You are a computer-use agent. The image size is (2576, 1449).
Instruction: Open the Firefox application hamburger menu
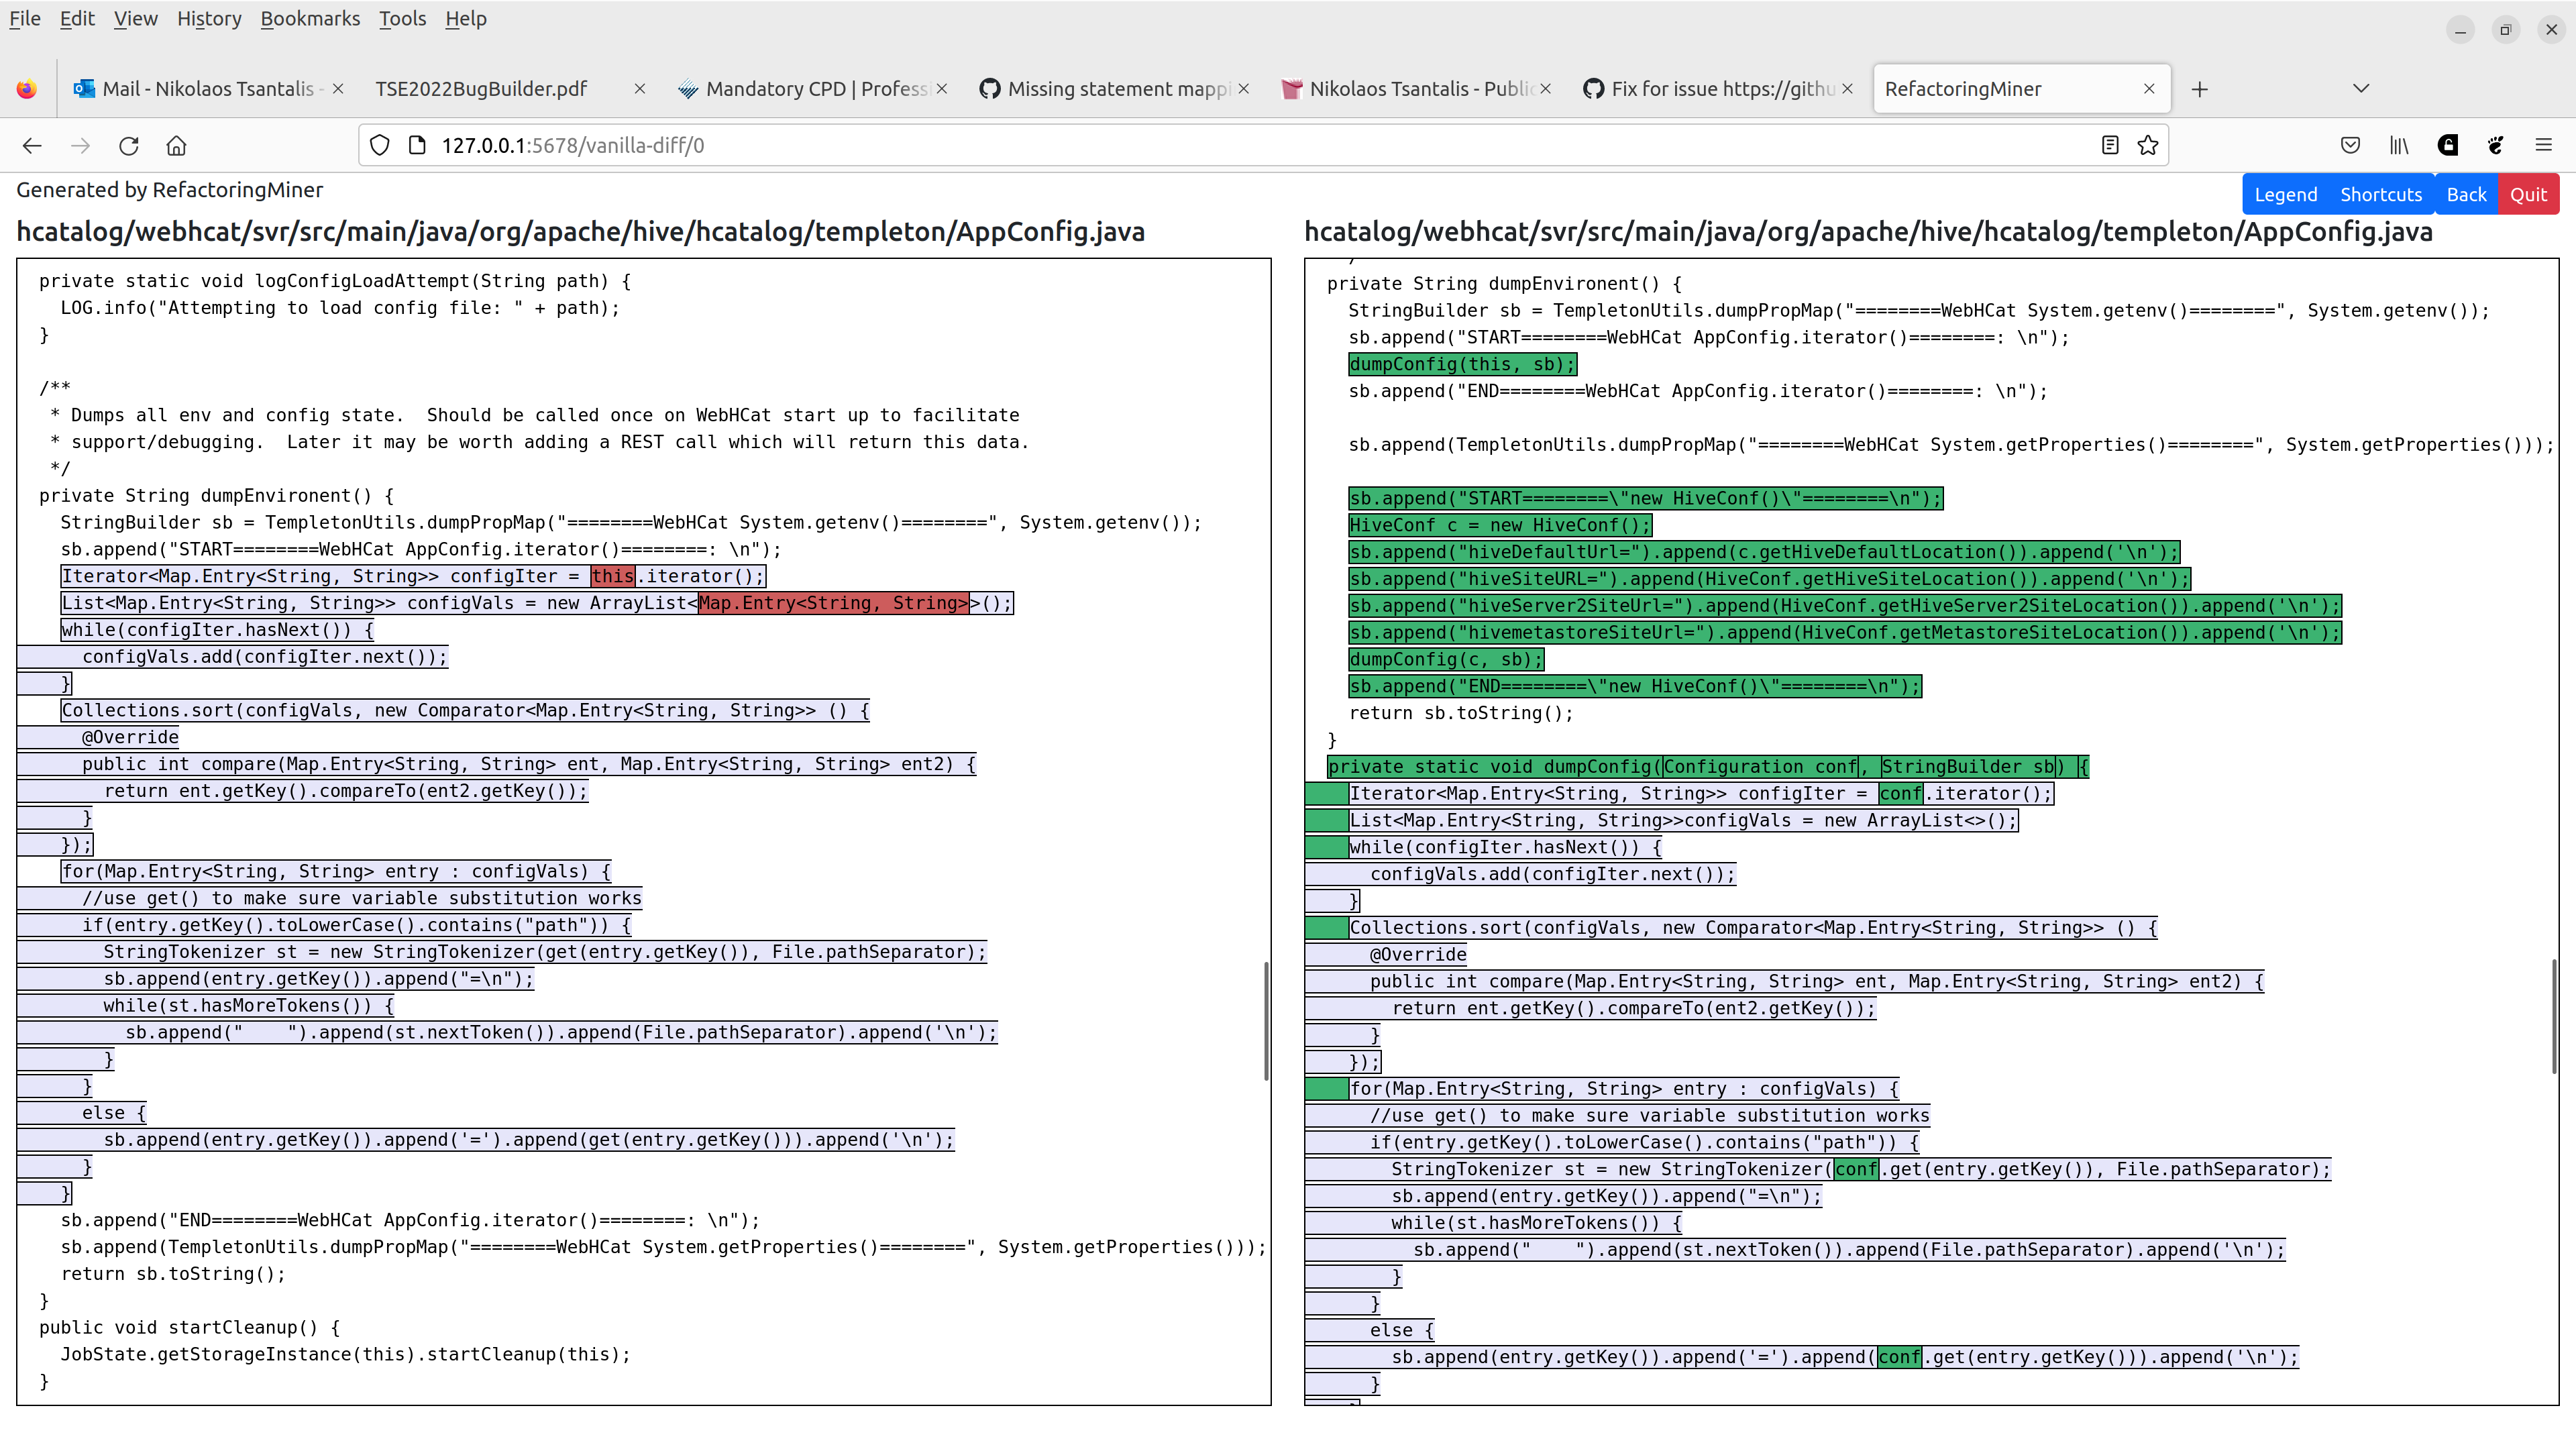click(2545, 145)
